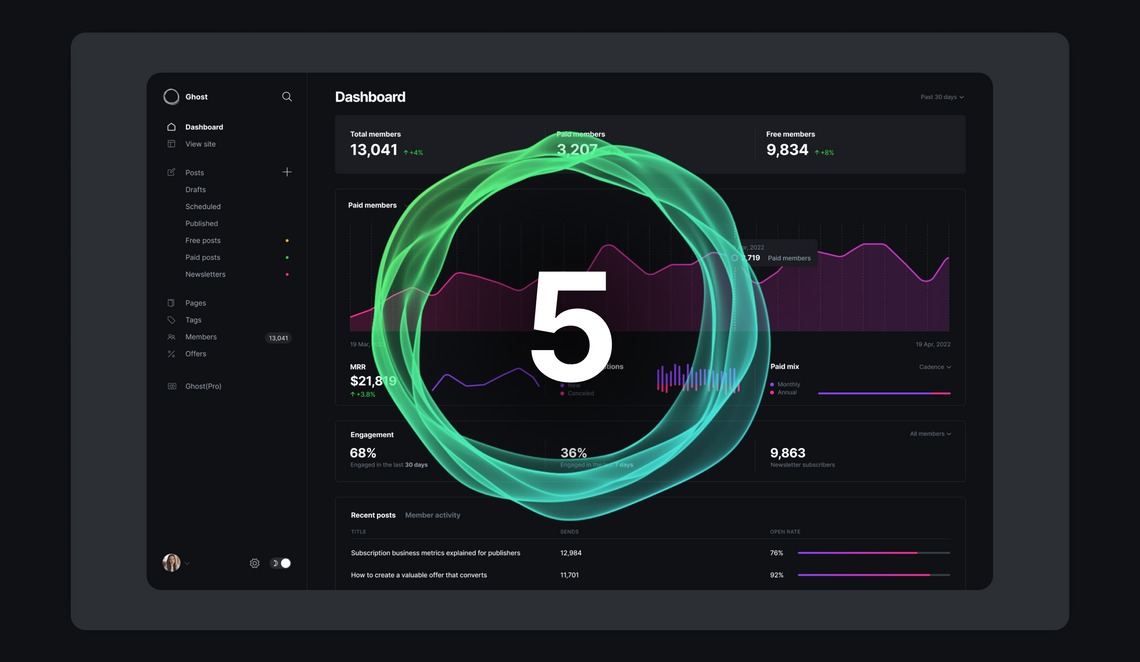Viewport: 1140px width, 662px height.
Task: Open Members via the people icon
Action: tap(171, 337)
